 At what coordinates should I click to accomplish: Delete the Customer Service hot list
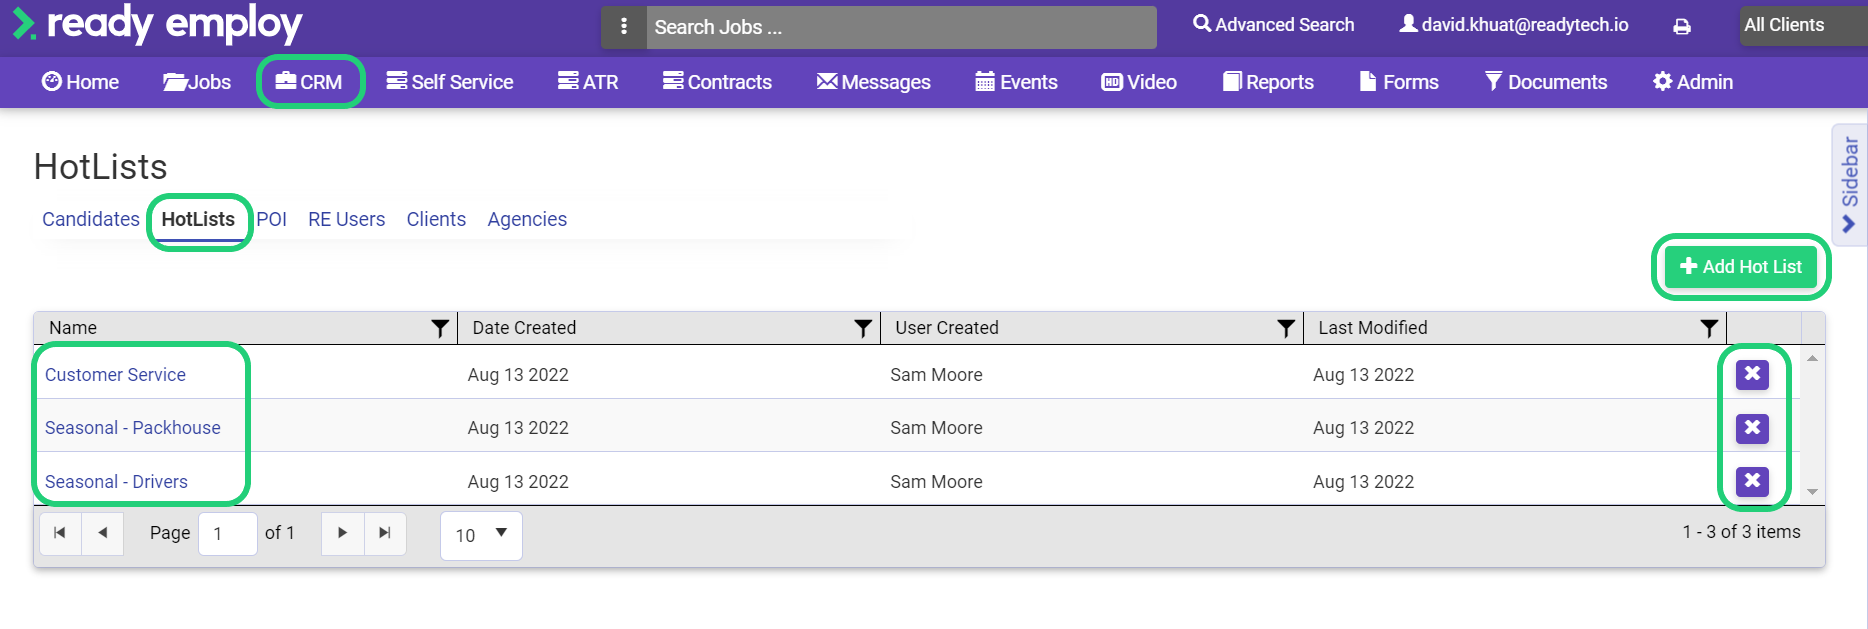[1752, 374]
